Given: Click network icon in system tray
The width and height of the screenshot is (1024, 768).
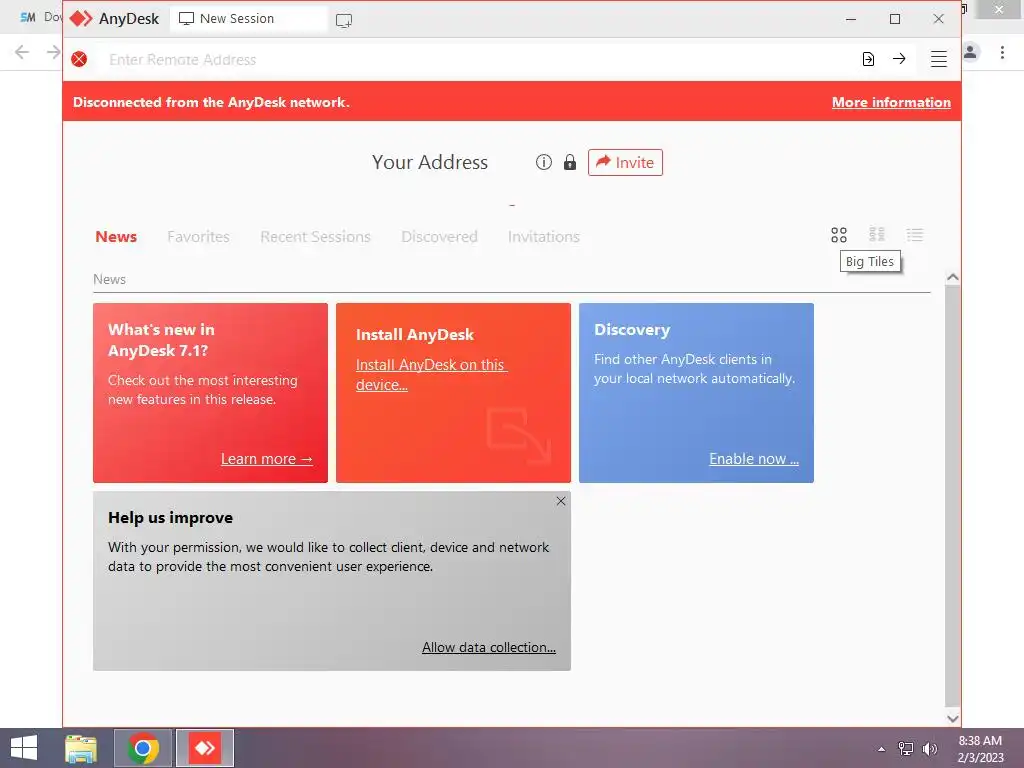Looking at the screenshot, I should pos(906,749).
